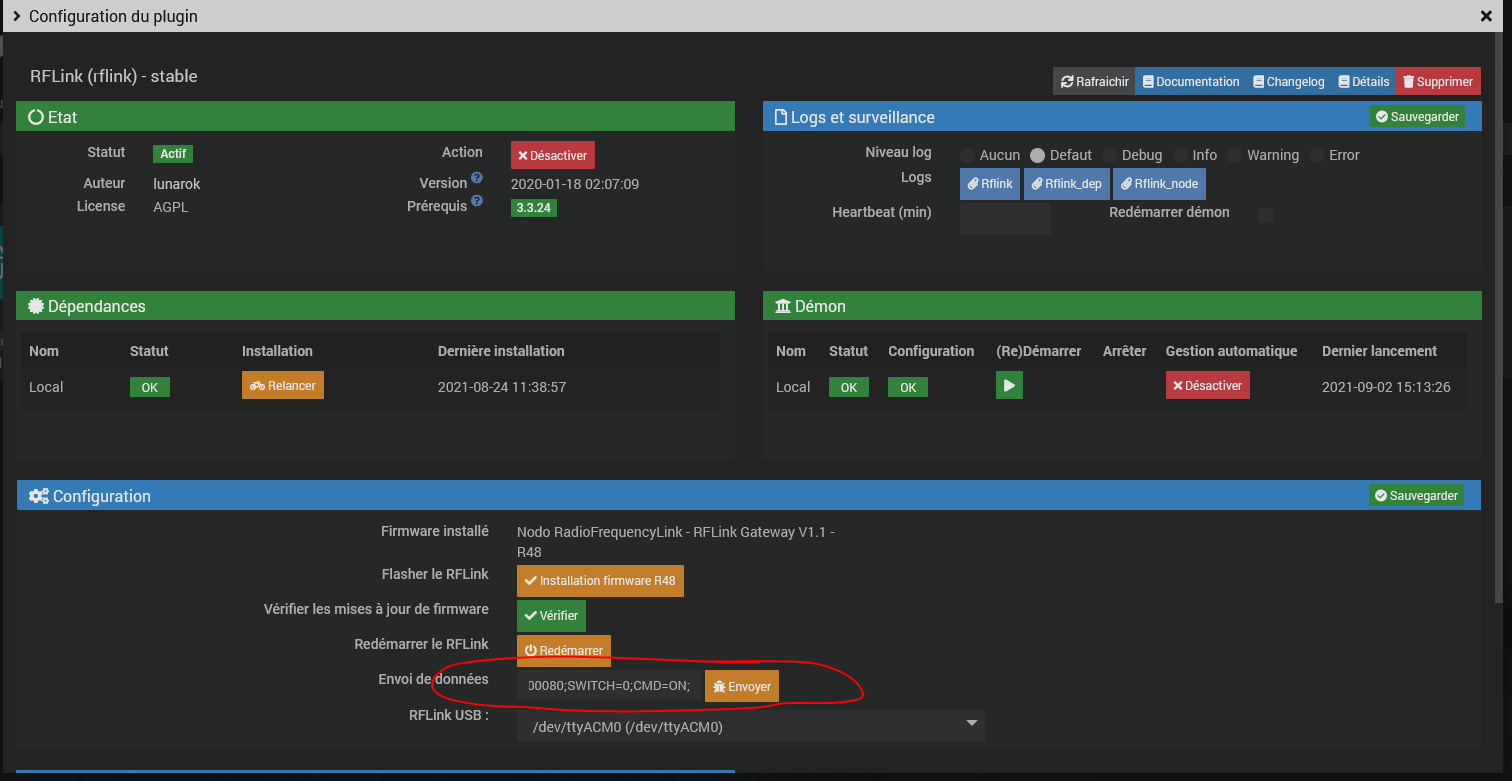This screenshot has height=781, width=1512.
Task: Open the Changelog
Action: point(1288,82)
